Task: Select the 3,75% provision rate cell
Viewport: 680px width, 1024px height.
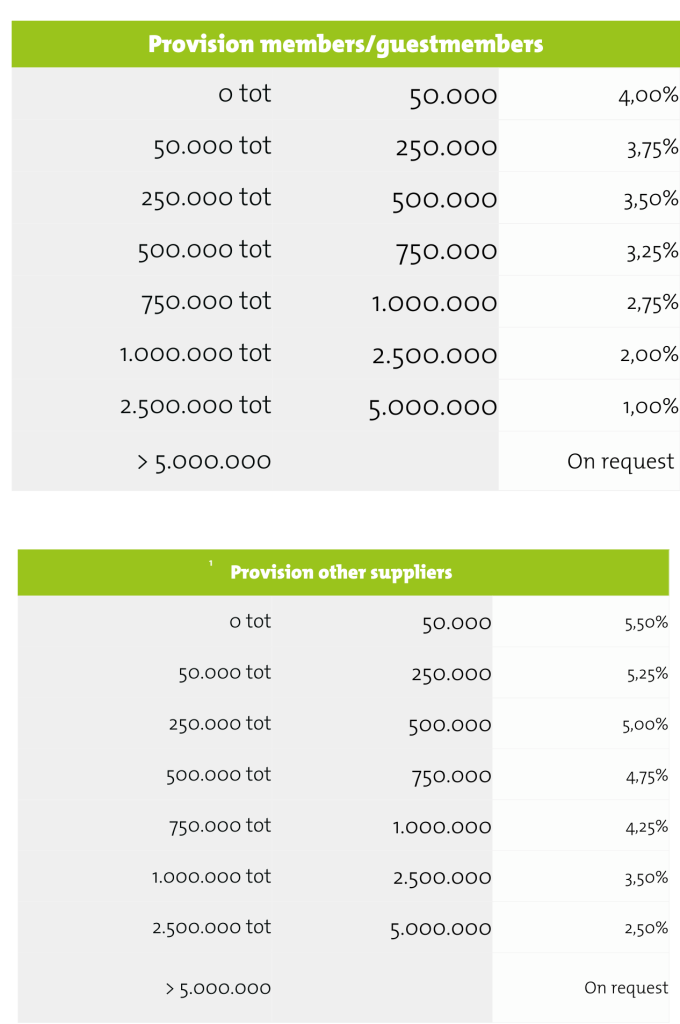Action: [x=652, y=148]
